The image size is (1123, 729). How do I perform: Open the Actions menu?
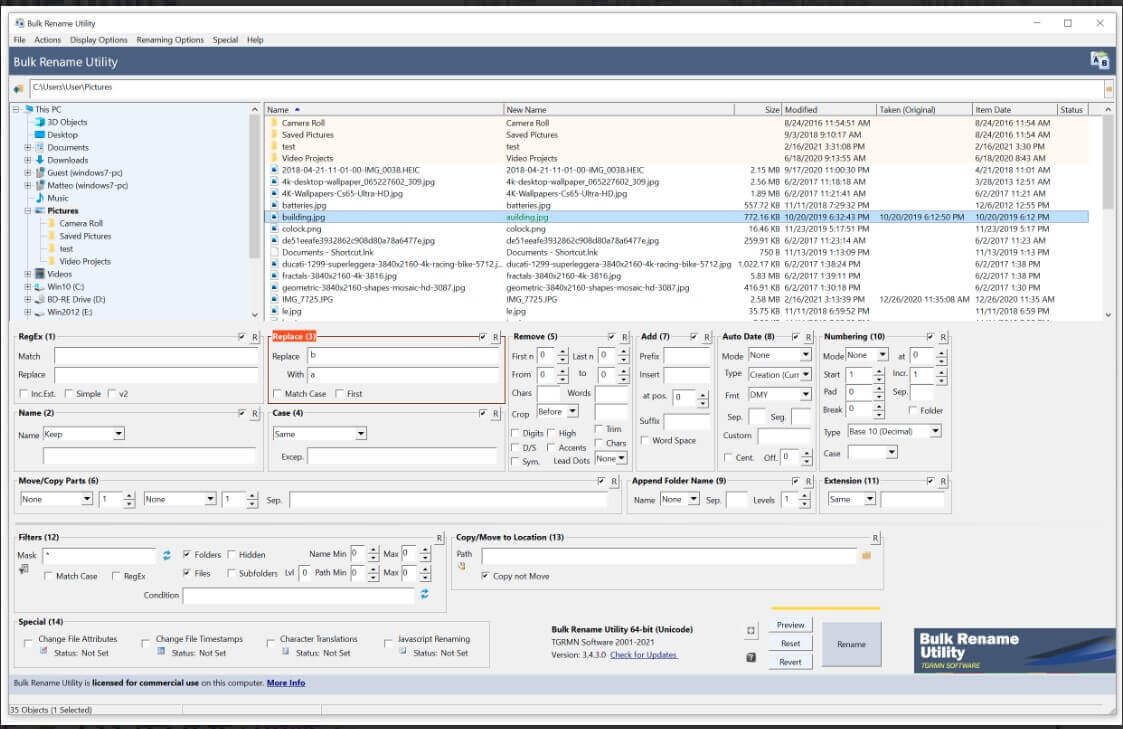pyautogui.click(x=47, y=40)
